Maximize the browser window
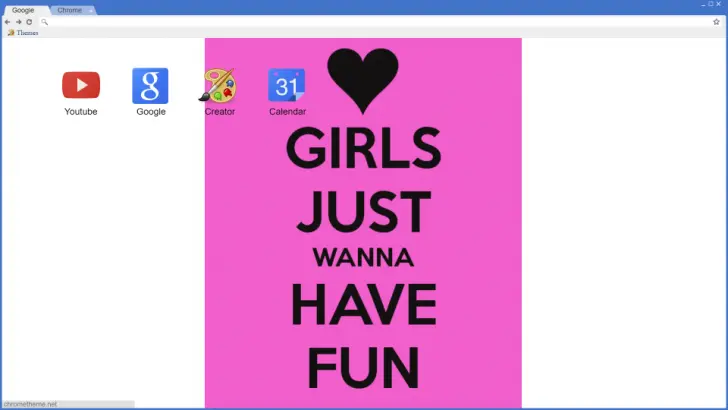Image resolution: width=728 pixels, height=410 pixels. pos(711,4)
